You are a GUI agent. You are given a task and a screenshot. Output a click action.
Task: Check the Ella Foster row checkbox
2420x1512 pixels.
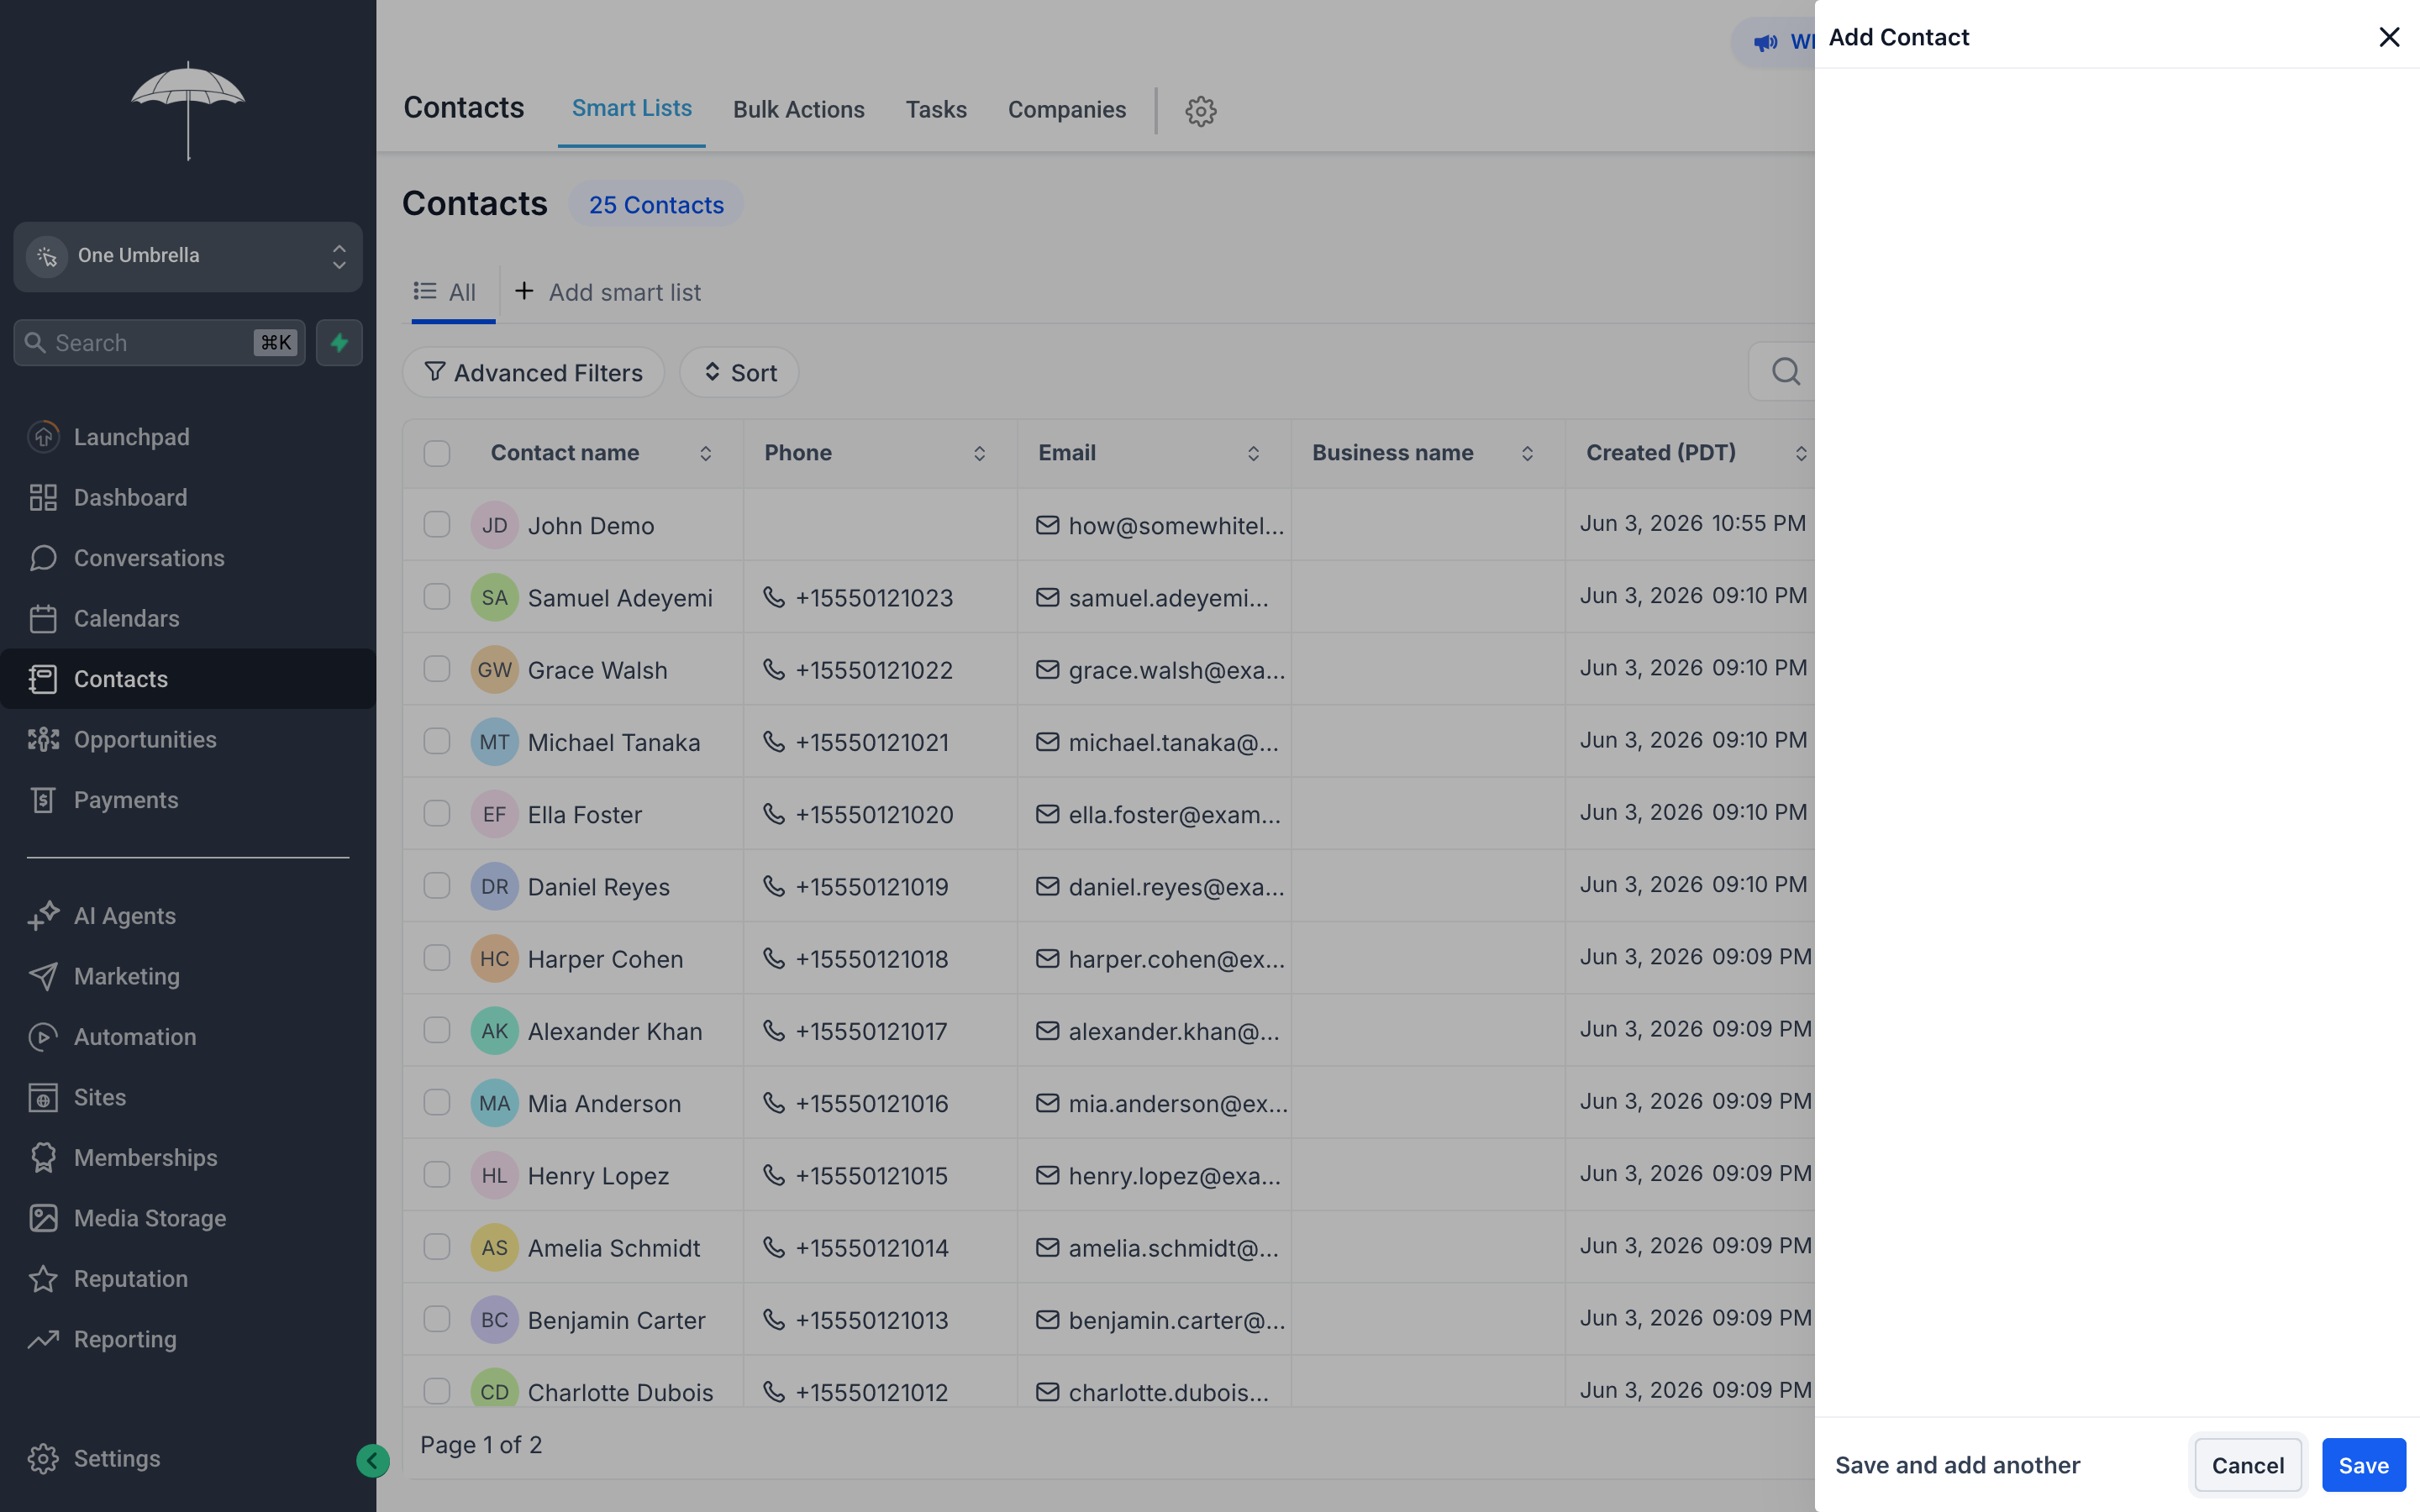(x=437, y=813)
